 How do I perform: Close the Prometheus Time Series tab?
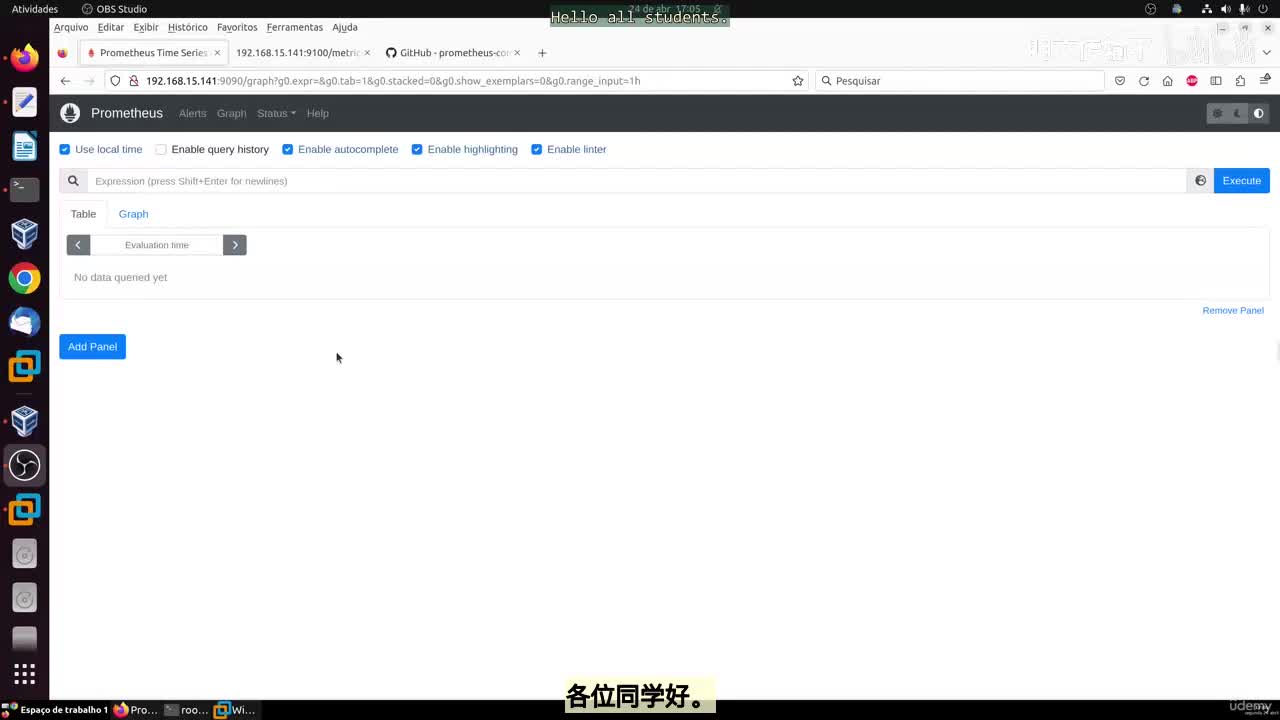tap(217, 53)
